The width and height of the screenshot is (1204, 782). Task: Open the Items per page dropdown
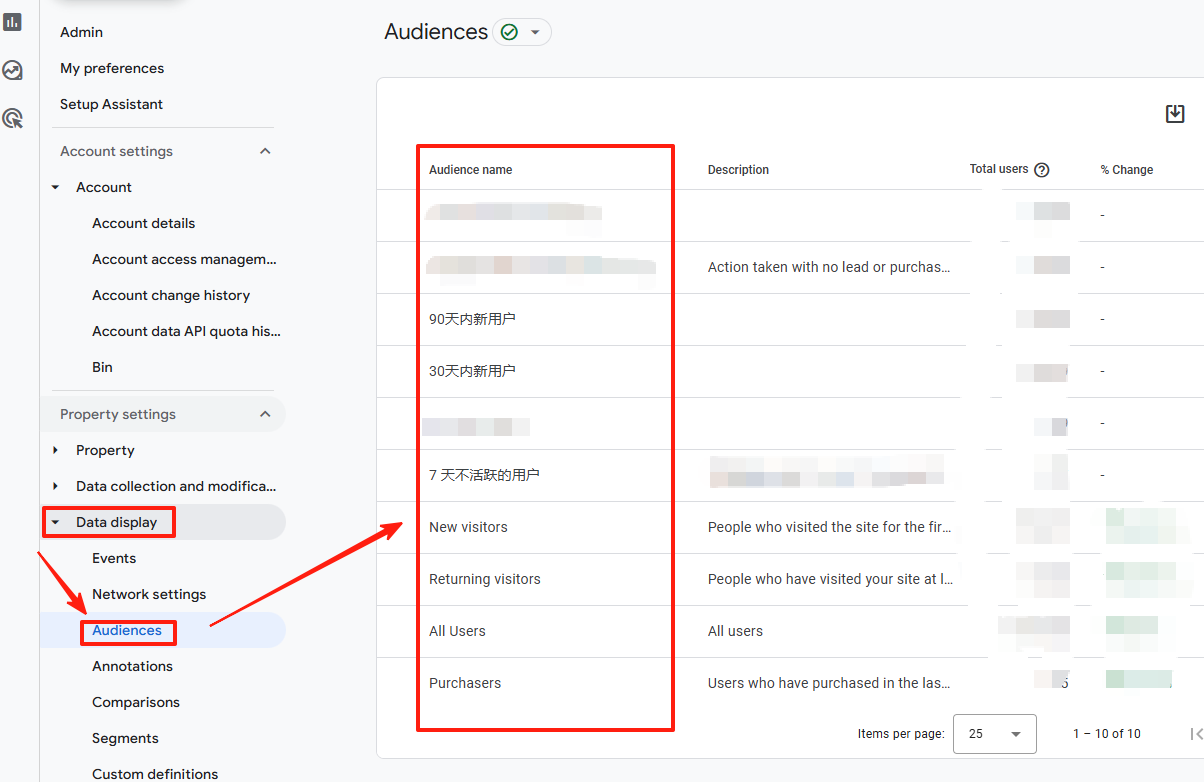point(994,734)
